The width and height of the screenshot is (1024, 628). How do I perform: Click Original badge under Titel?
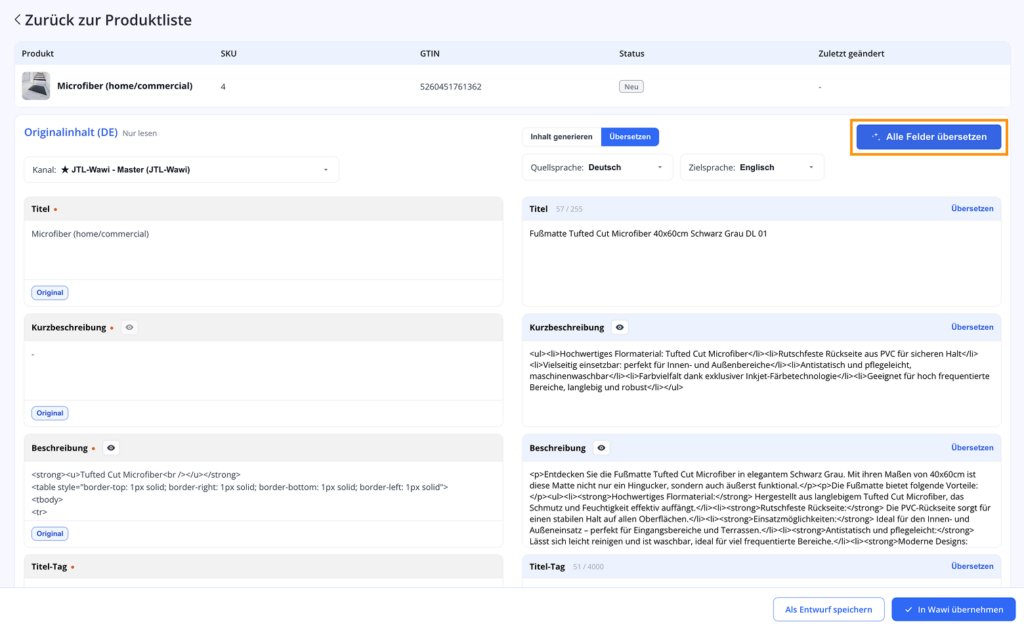pyautogui.click(x=50, y=292)
